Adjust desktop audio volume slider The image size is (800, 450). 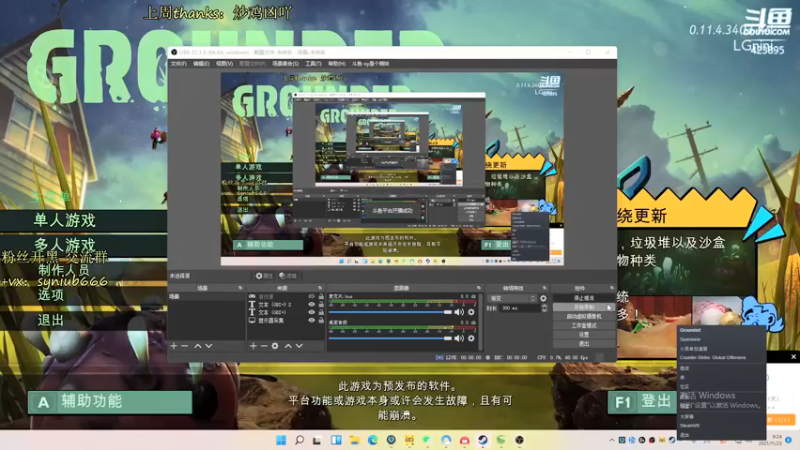(x=391, y=338)
